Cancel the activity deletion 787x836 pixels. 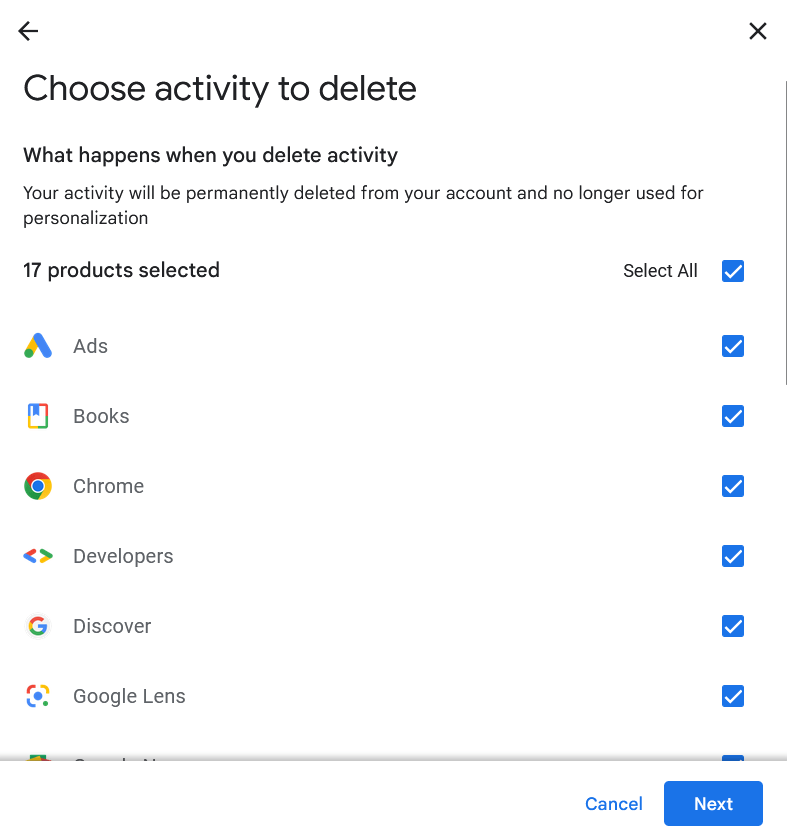pyautogui.click(x=613, y=804)
